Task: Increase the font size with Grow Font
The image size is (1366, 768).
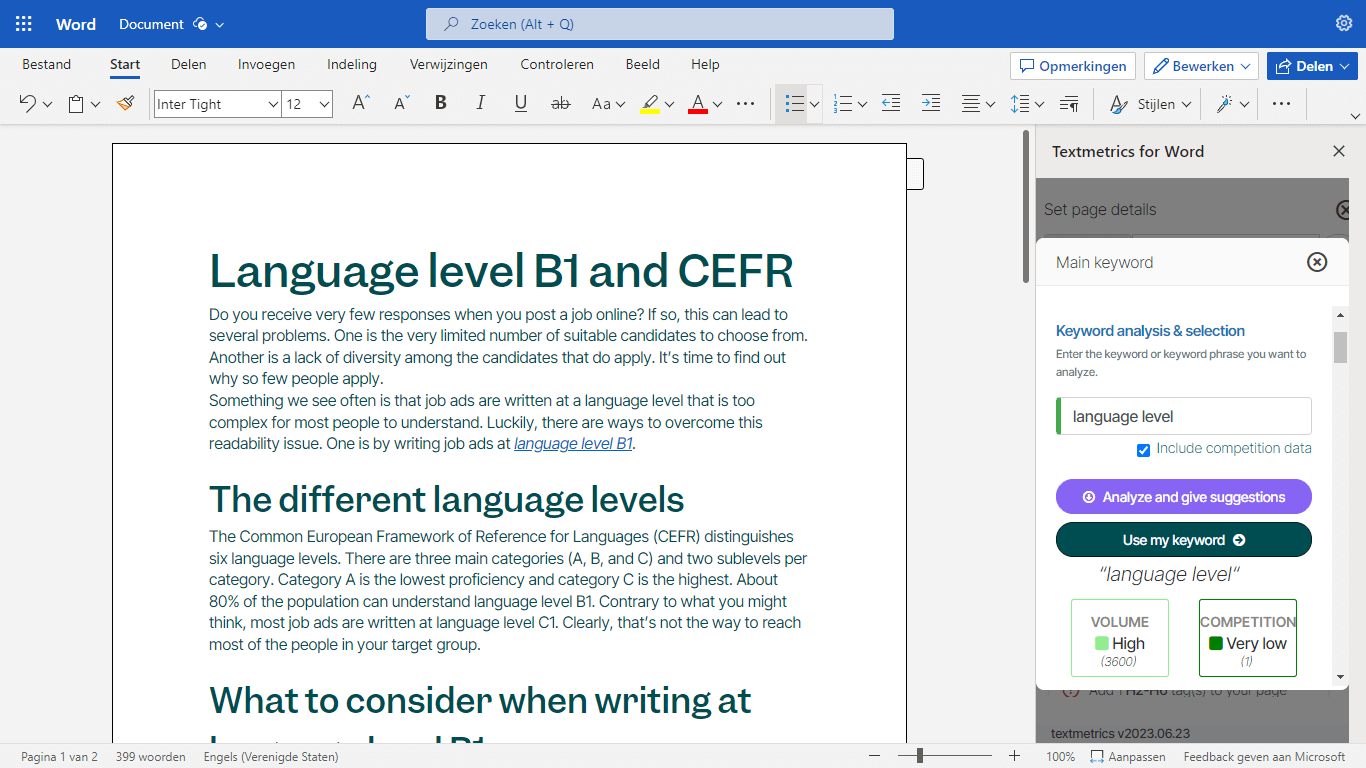Action: [x=360, y=103]
